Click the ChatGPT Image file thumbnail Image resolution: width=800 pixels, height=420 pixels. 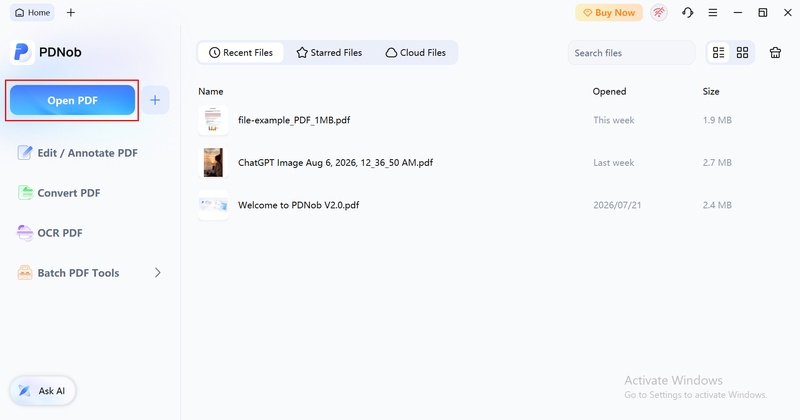point(213,163)
